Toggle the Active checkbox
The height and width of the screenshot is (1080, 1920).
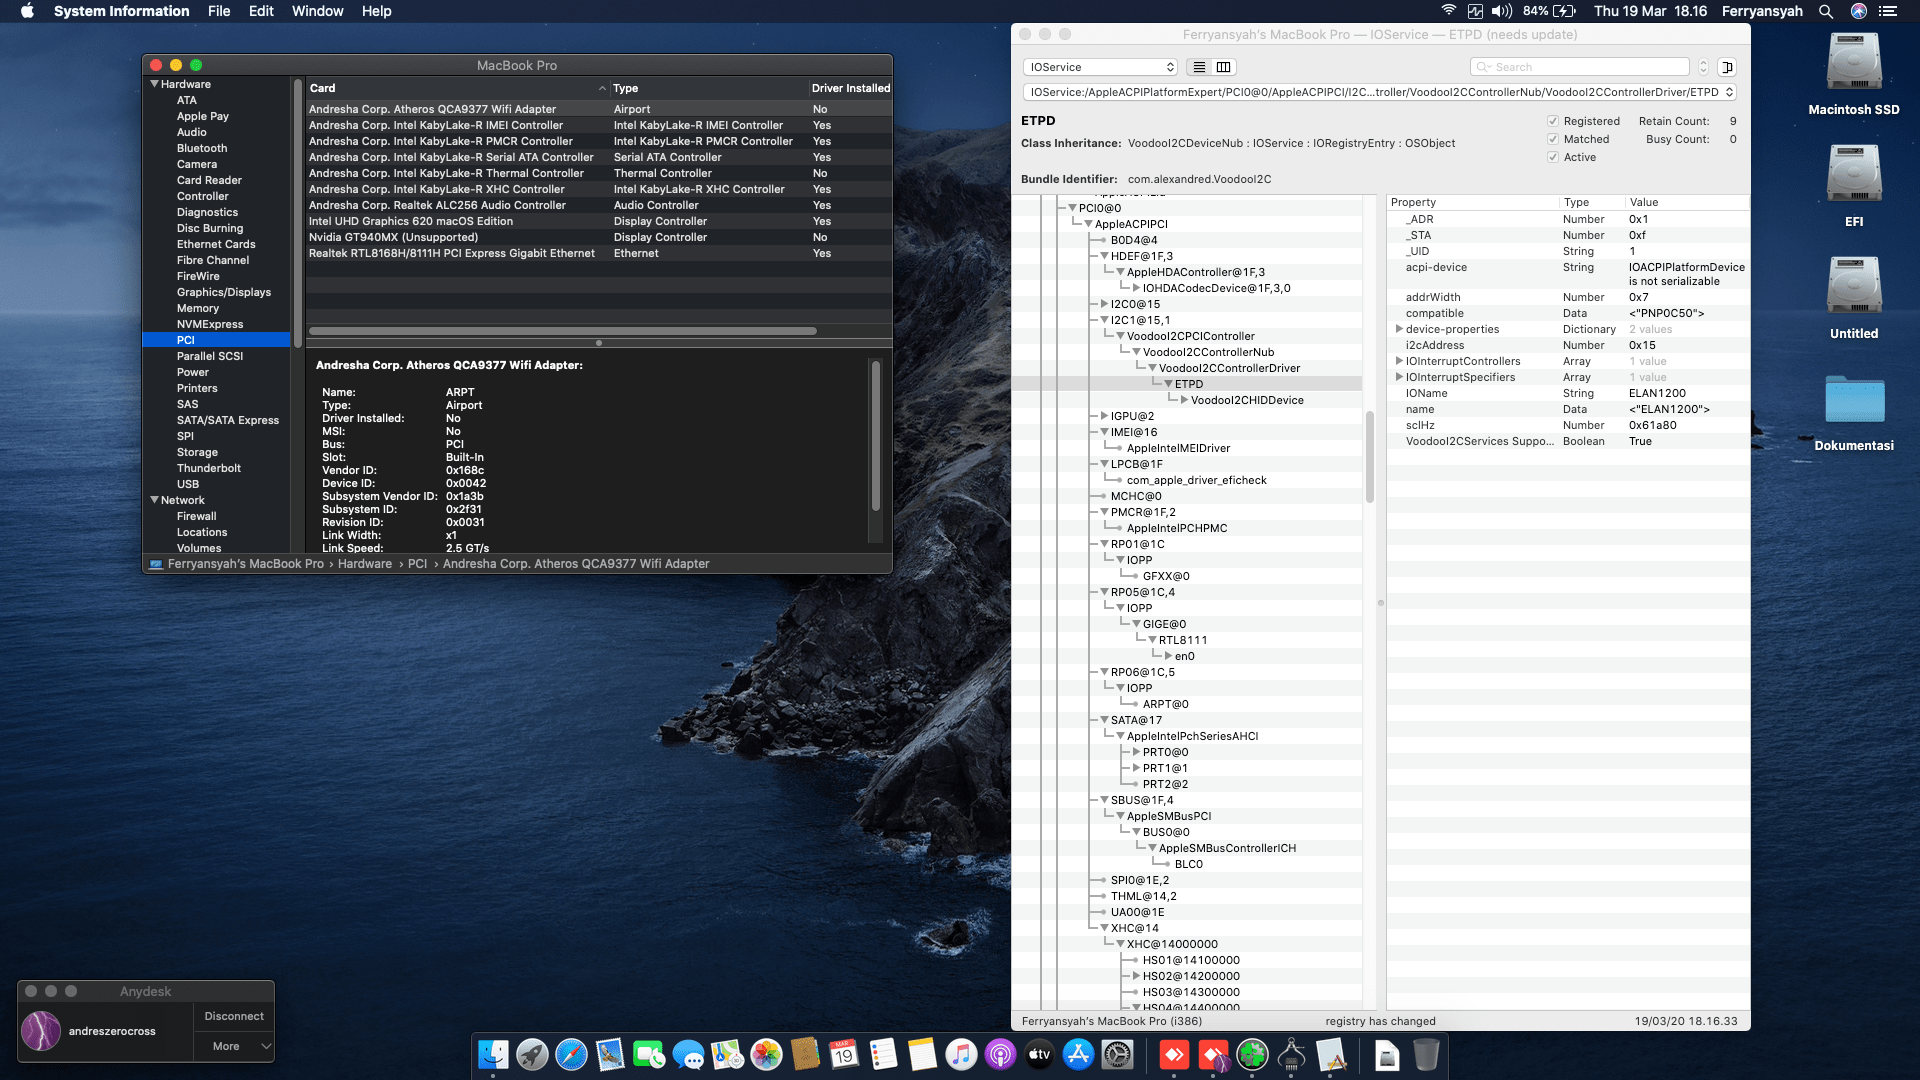pyautogui.click(x=1553, y=157)
